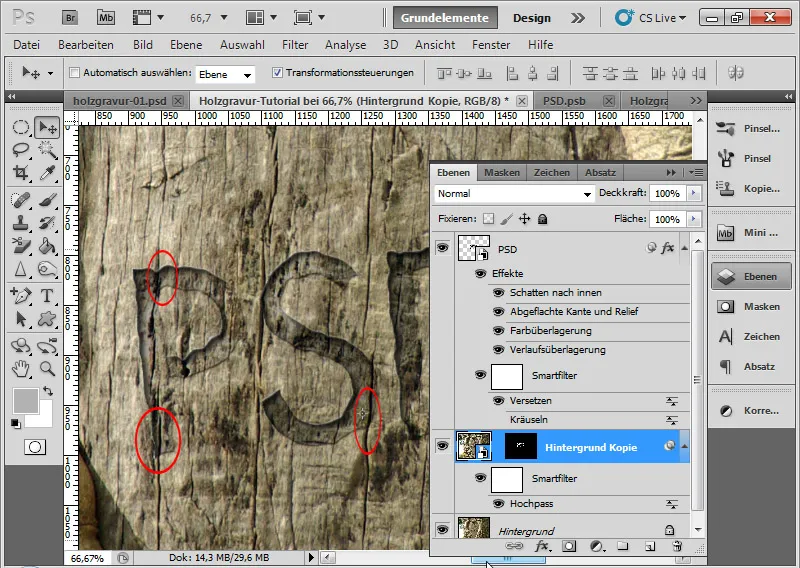800x568 pixels.
Task: Open the CS Live menu
Action: (651, 18)
